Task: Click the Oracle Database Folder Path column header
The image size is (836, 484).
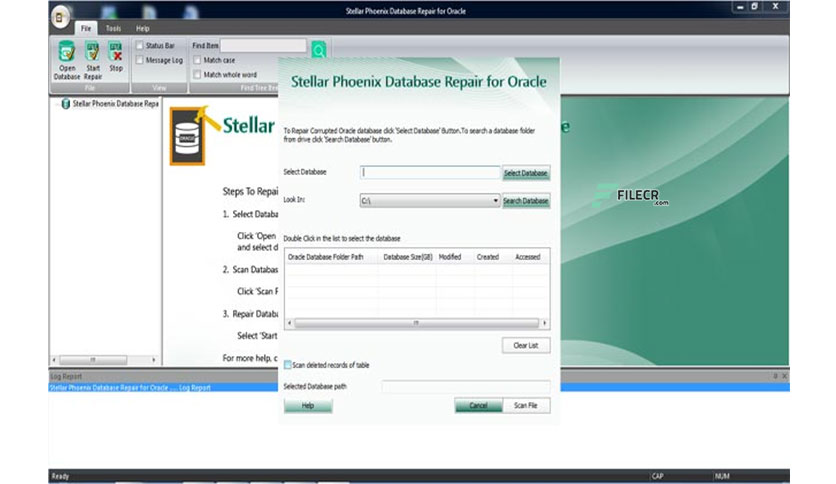Action: (331, 257)
